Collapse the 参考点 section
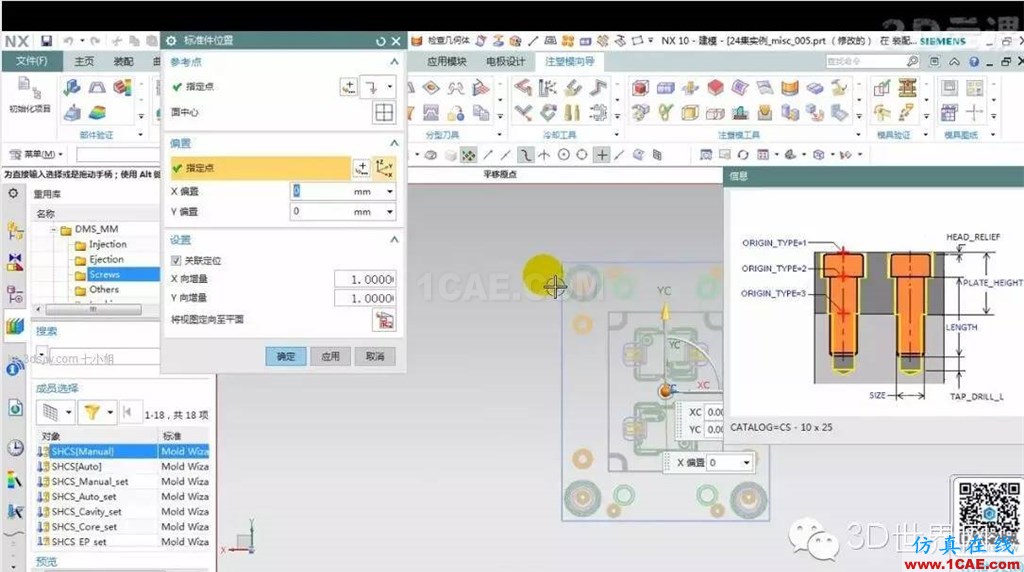 (394, 62)
